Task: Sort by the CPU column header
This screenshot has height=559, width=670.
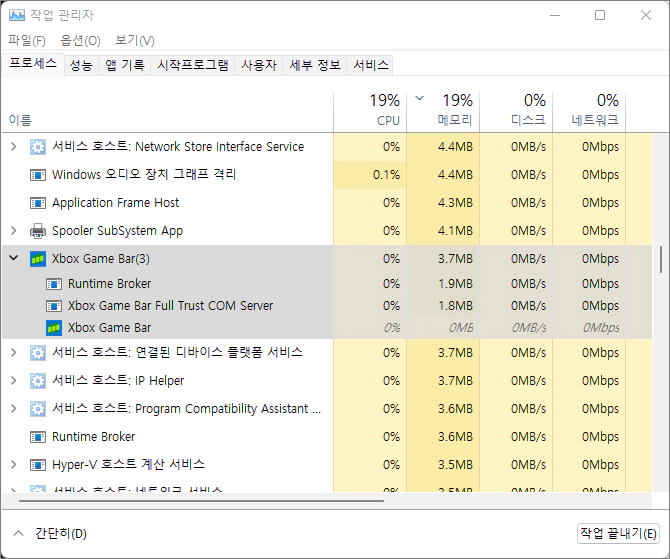Action: pyautogui.click(x=370, y=111)
